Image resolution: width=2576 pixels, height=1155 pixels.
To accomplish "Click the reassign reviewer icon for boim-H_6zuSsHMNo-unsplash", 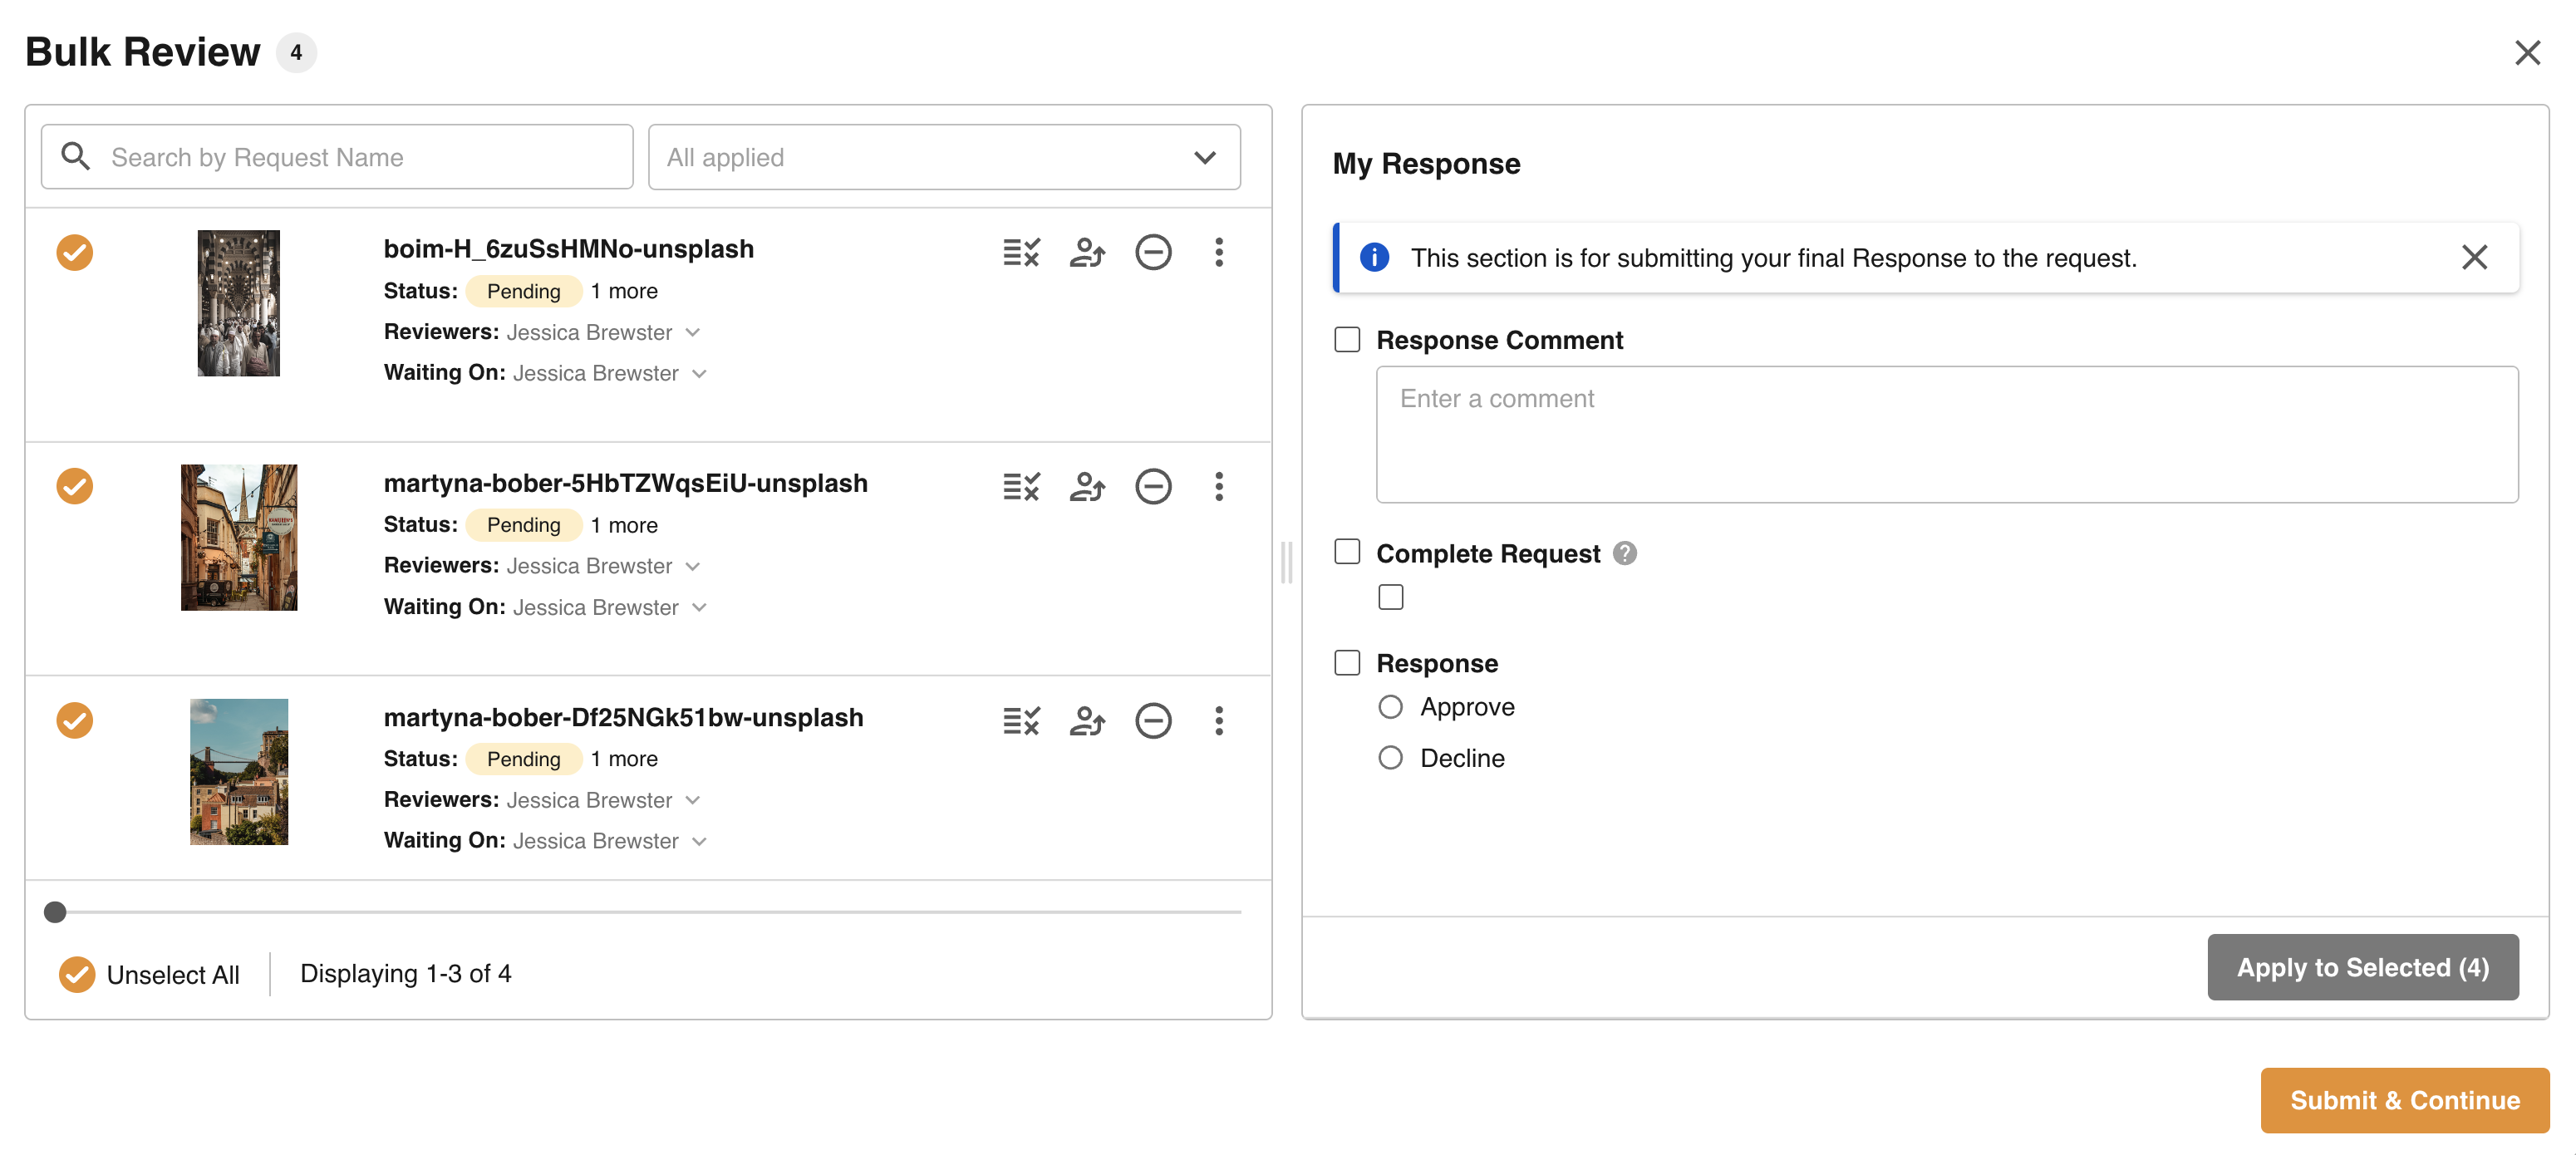I will point(1087,252).
